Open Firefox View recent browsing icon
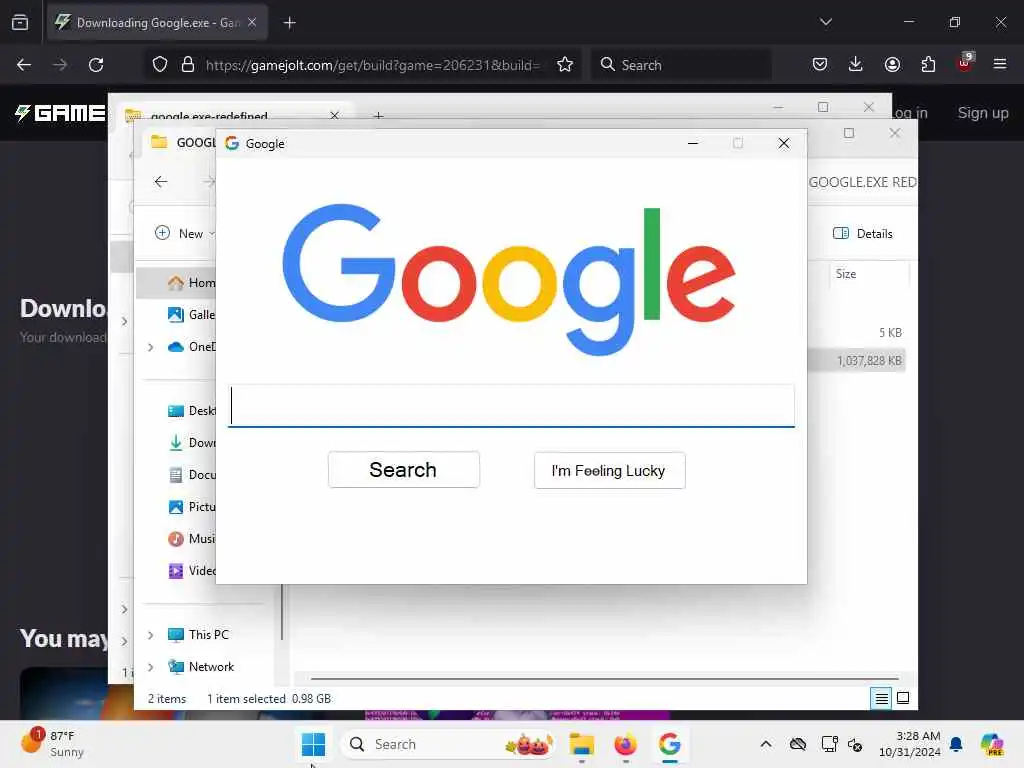Viewport: 1024px width, 768px height. [20, 23]
